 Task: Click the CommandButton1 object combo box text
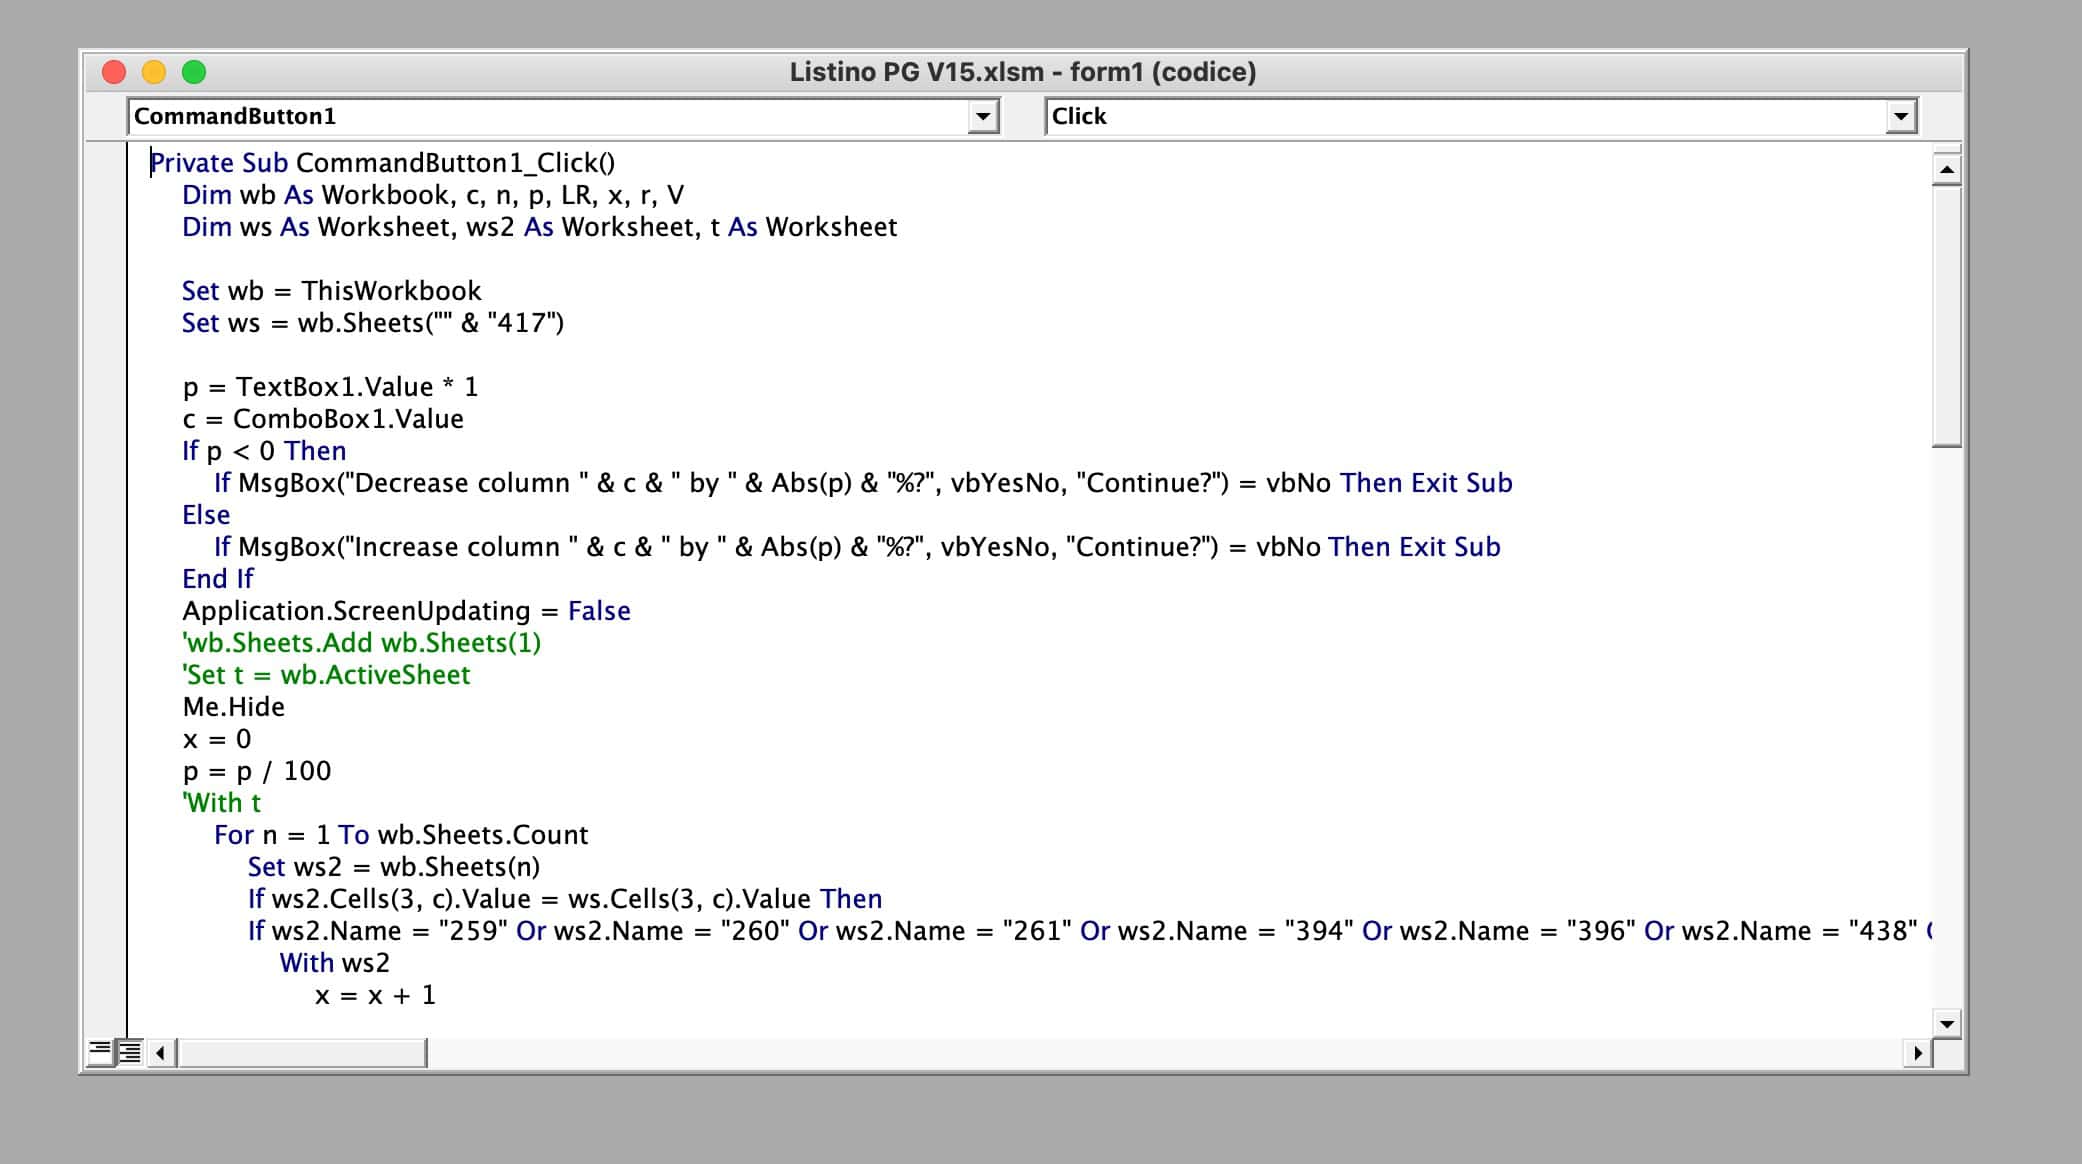(235, 116)
